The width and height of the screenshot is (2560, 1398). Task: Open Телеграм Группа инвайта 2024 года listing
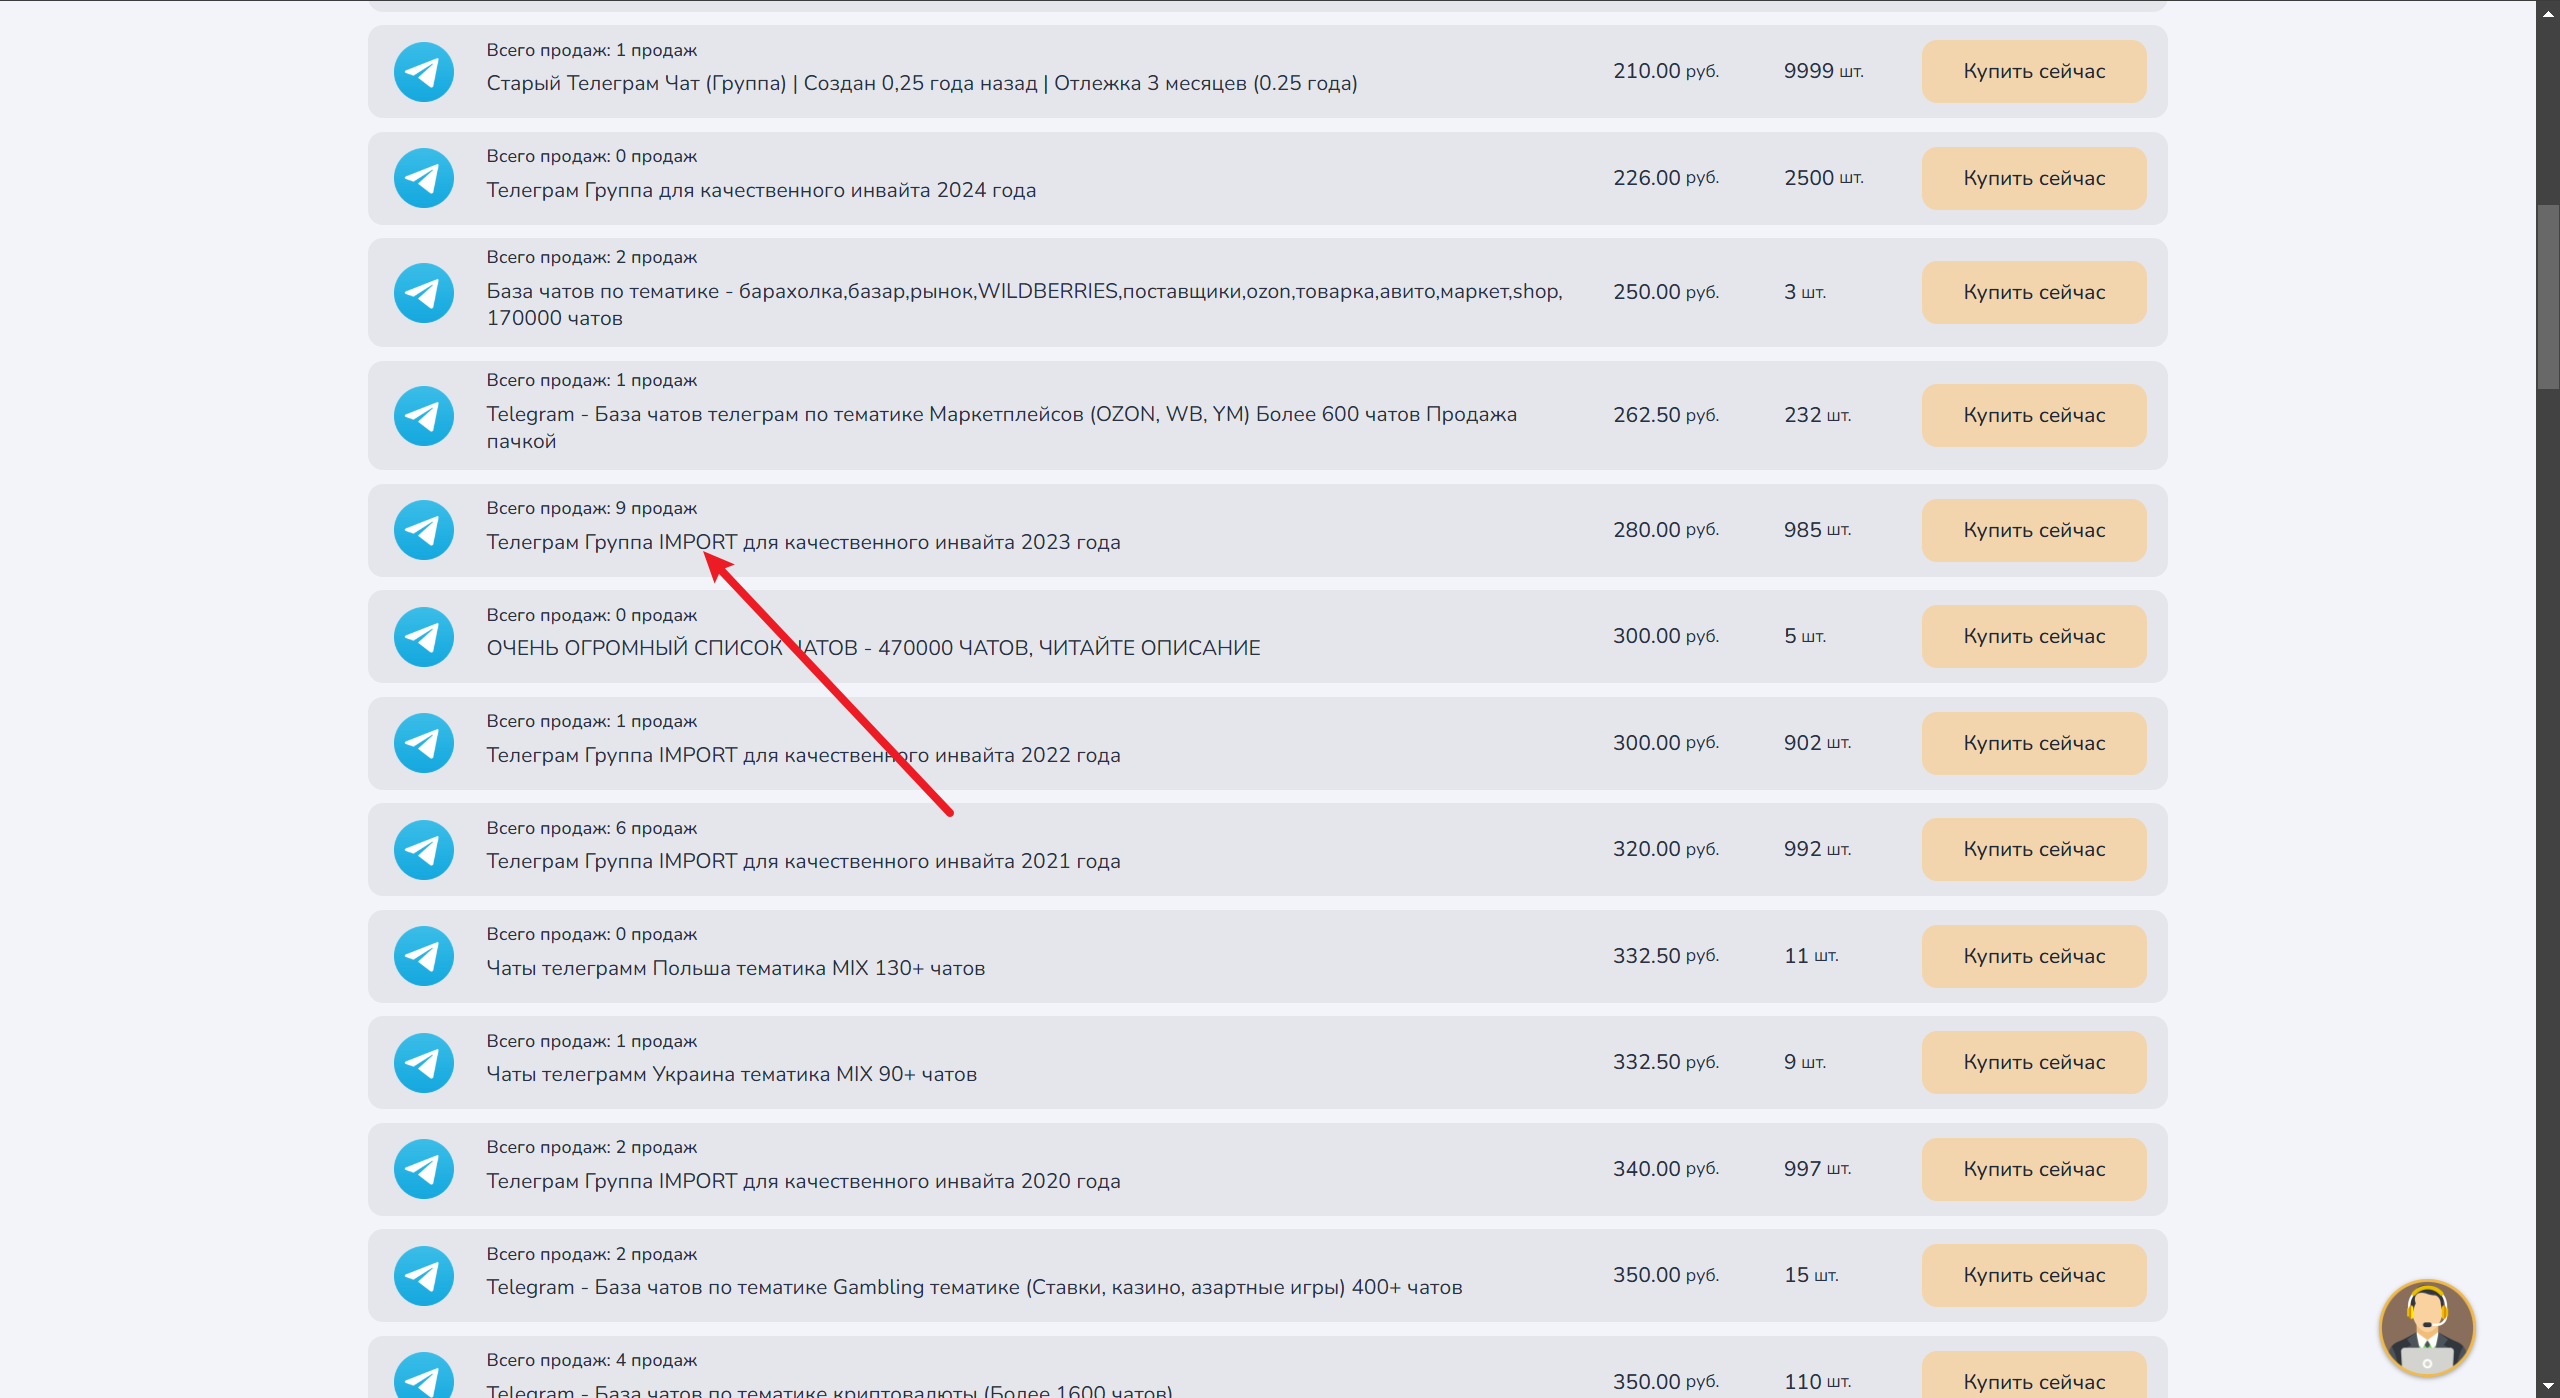point(761,190)
